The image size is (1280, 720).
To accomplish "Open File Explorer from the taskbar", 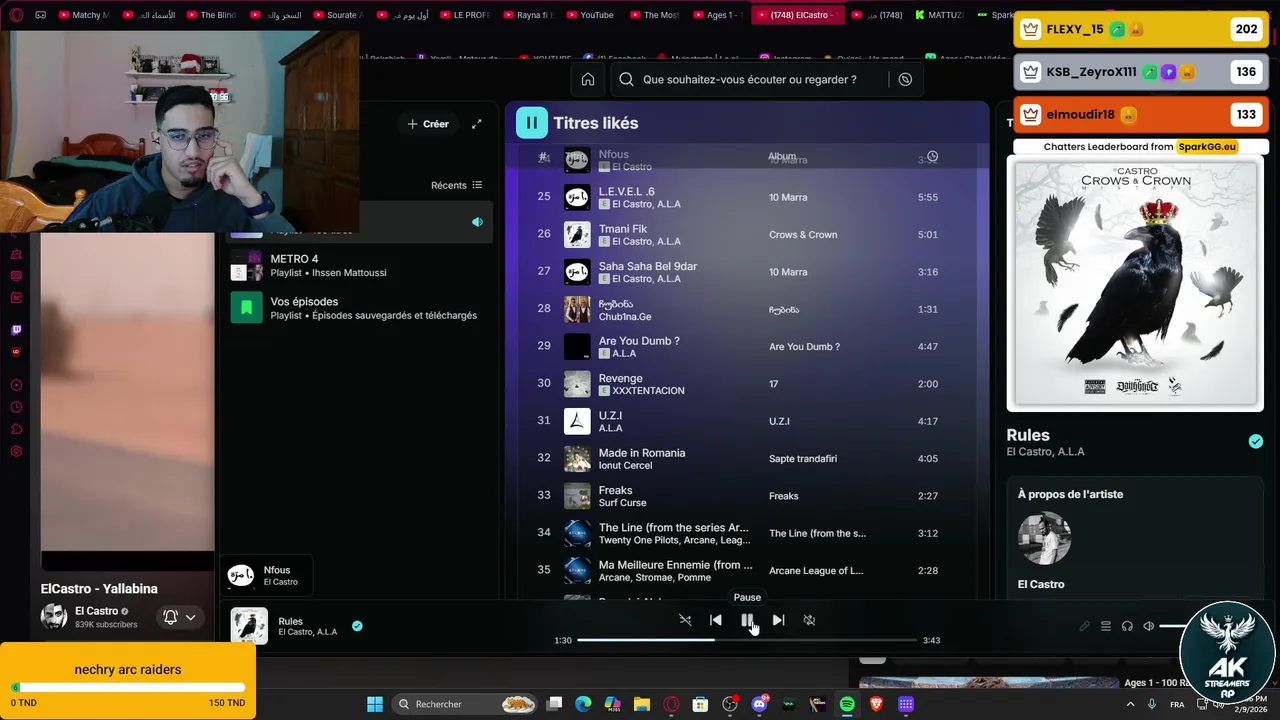I will click(642, 704).
